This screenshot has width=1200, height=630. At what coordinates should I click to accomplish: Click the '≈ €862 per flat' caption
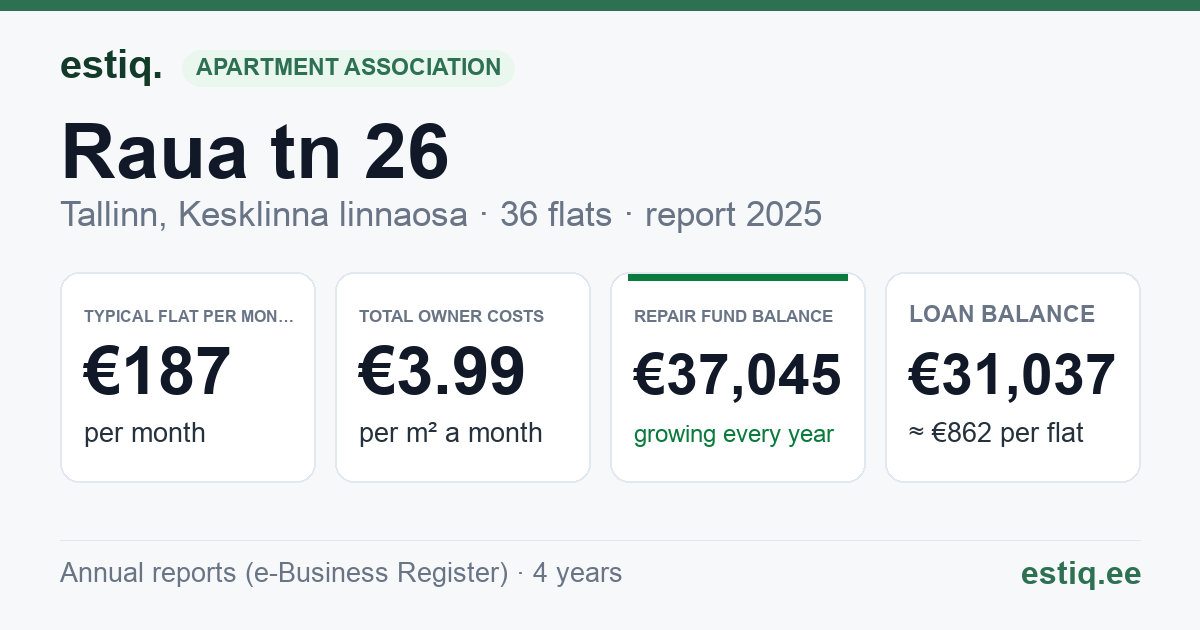996,434
